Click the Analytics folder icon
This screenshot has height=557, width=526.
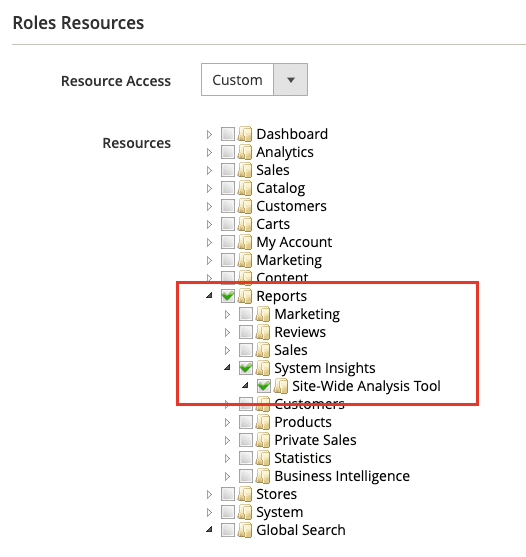tap(245, 152)
